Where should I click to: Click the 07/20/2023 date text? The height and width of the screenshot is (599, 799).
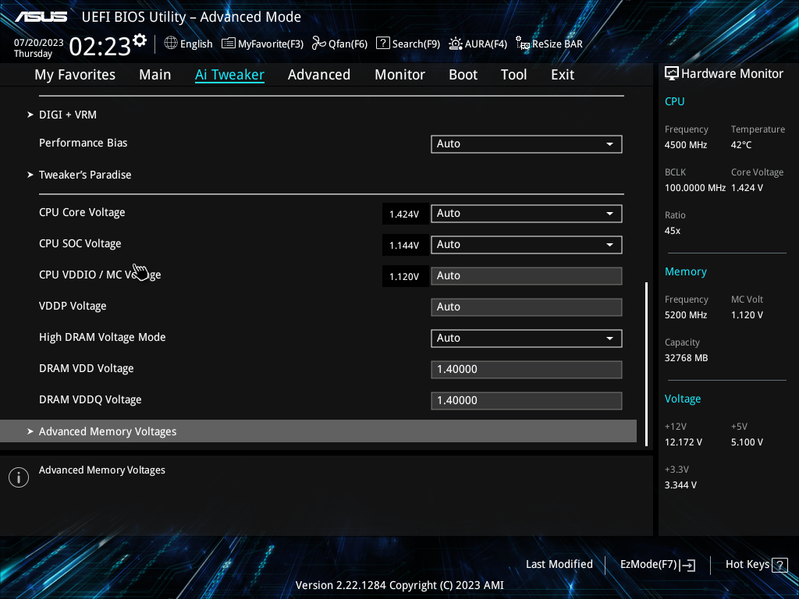click(x=39, y=43)
